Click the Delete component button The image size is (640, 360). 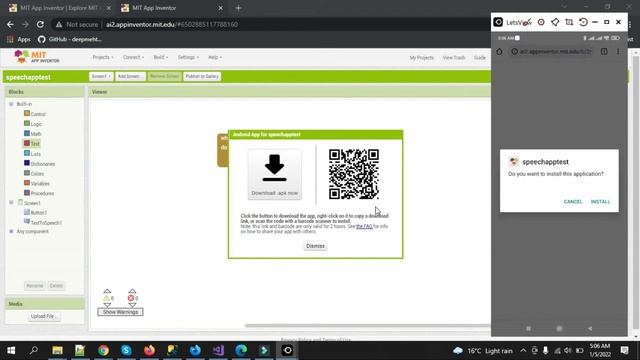pyautogui.click(x=56, y=286)
